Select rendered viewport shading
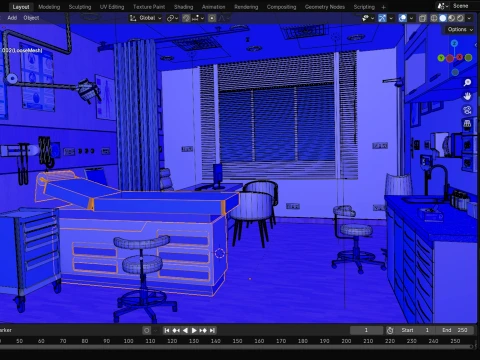The image size is (480, 360). point(460,18)
